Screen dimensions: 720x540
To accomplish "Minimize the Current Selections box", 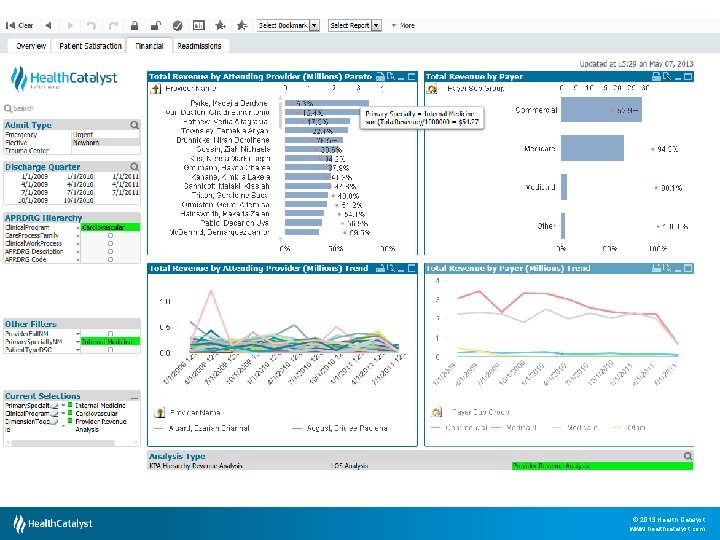I will pyautogui.click(x=134, y=396).
